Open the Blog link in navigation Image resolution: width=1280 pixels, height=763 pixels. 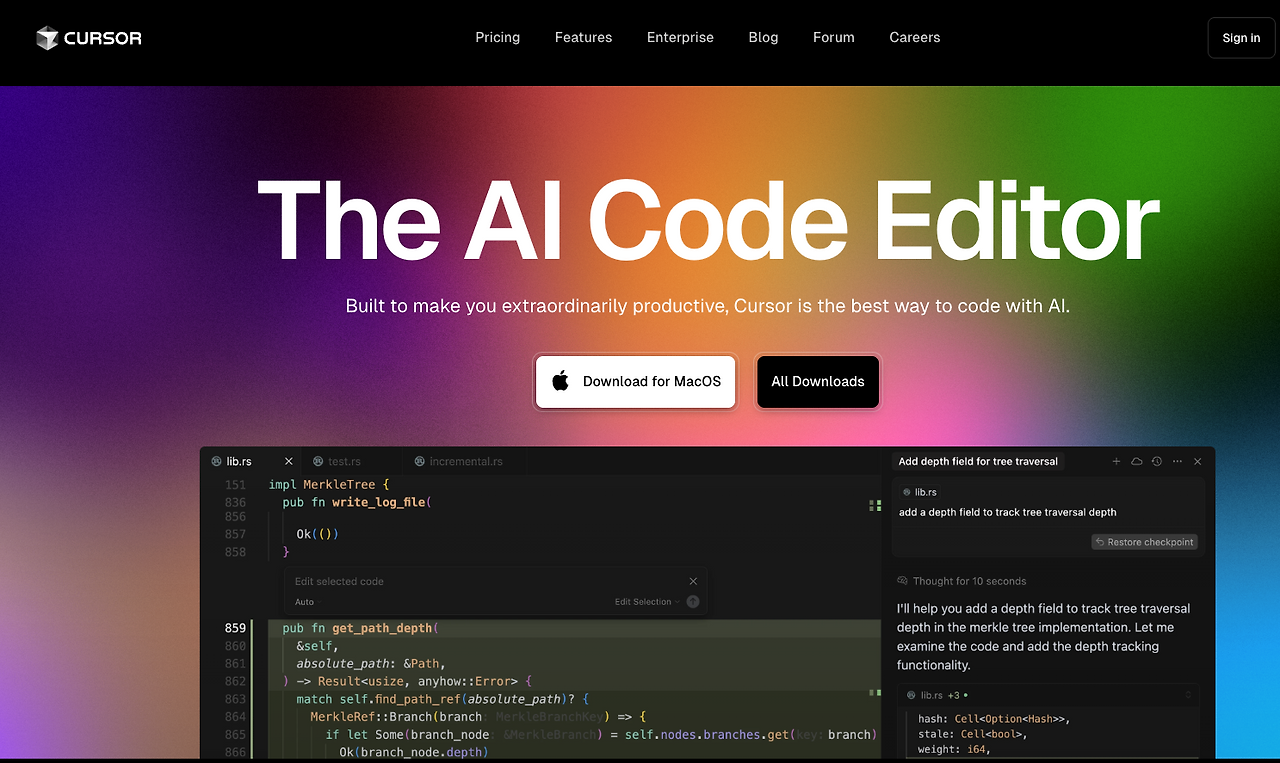coord(763,38)
